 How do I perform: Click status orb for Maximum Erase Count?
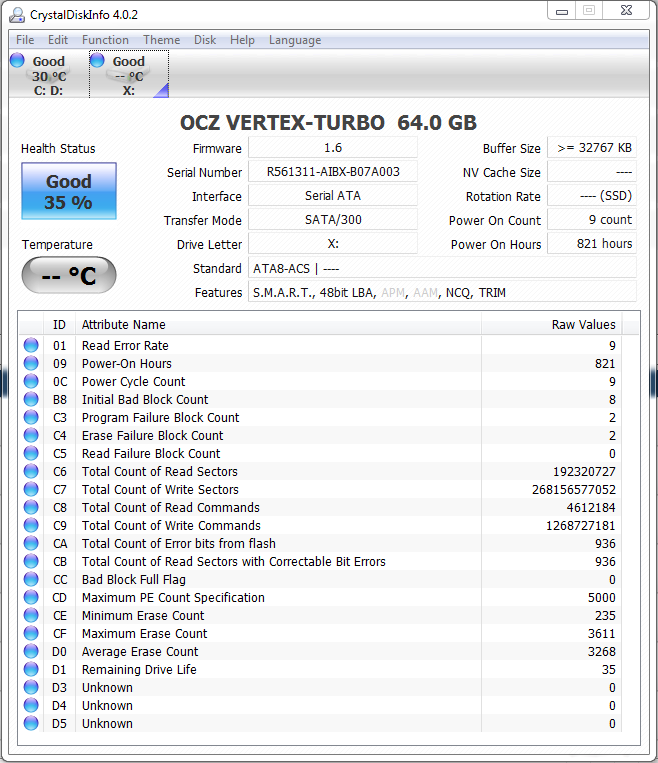point(31,633)
